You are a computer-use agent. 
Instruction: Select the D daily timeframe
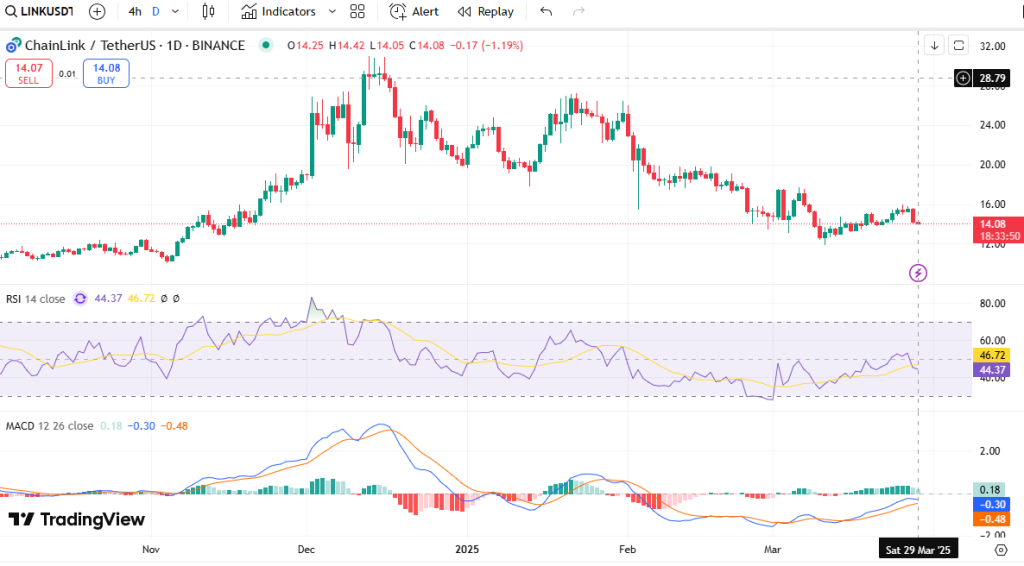click(x=155, y=11)
